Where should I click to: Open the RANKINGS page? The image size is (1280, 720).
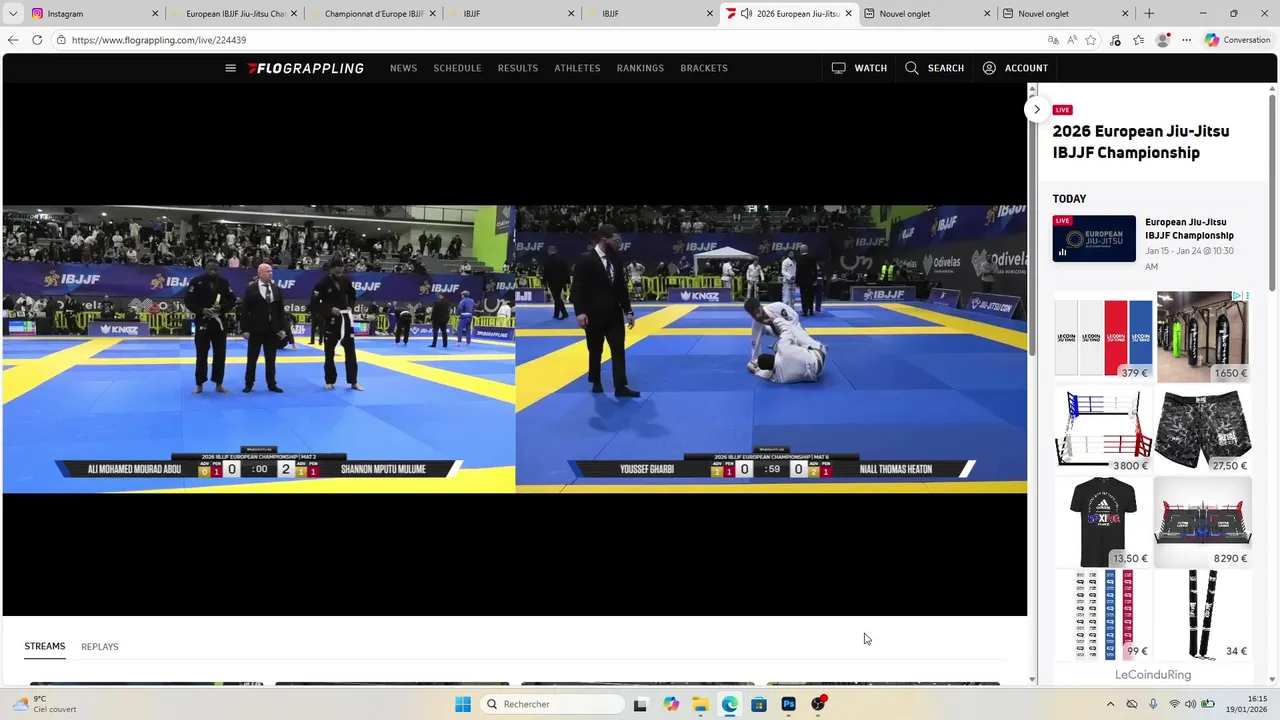pos(640,68)
